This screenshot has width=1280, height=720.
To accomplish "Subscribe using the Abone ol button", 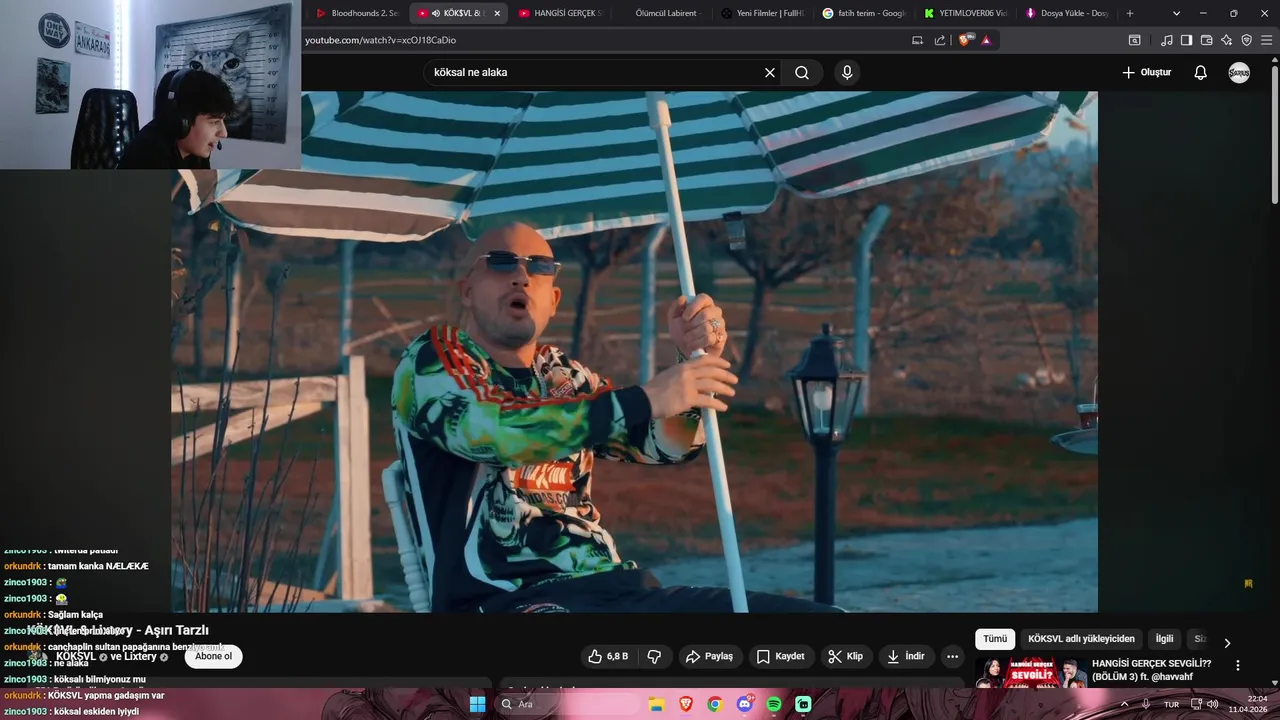I will pyautogui.click(x=213, y=656).
